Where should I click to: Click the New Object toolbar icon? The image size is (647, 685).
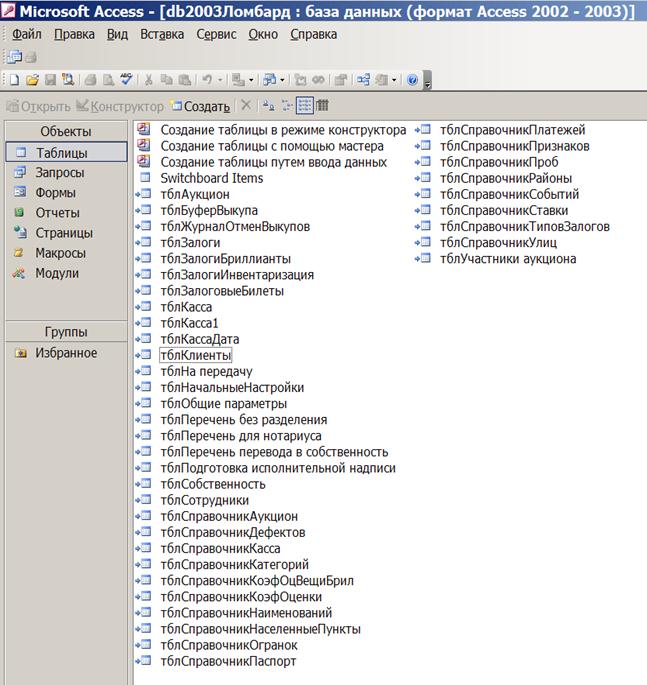[382, 80]
